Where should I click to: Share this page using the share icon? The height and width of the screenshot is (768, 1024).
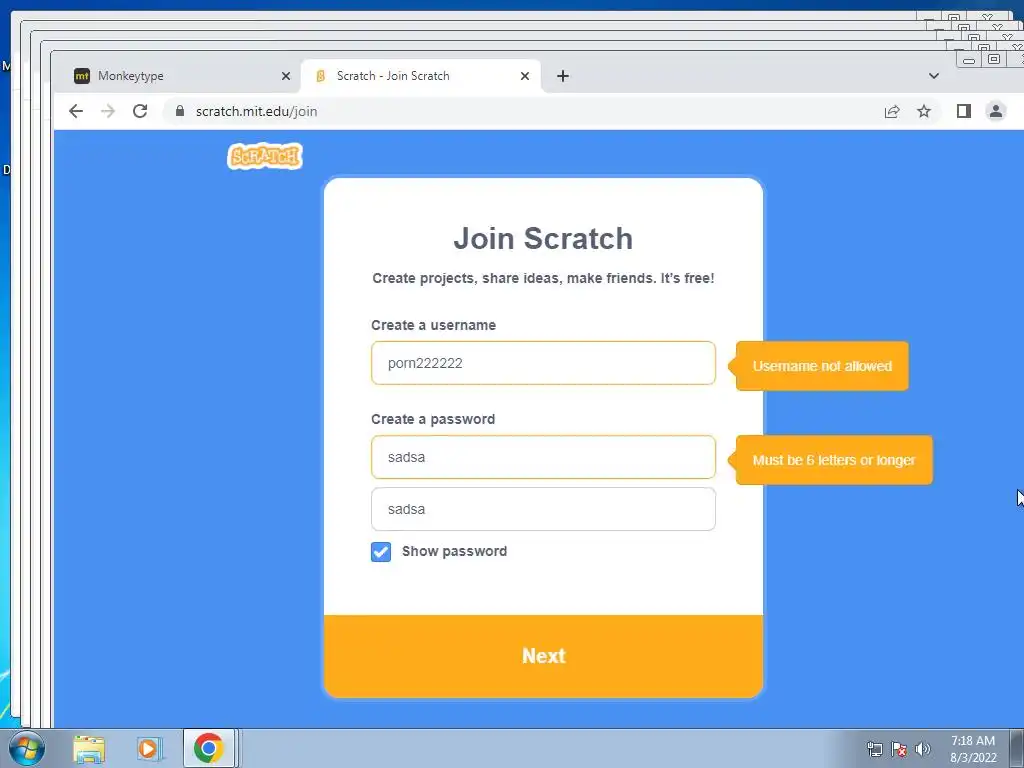click(x=891, y=111)
